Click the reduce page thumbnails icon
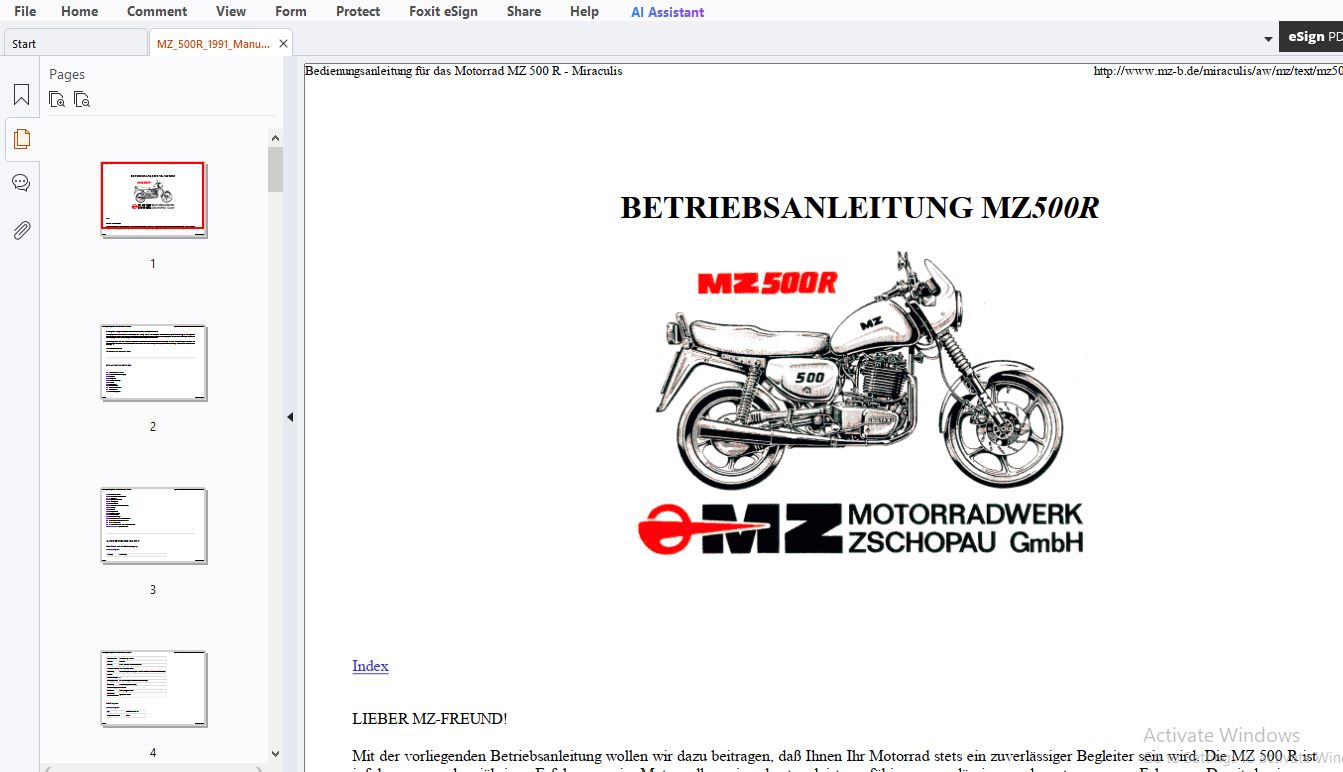The width and height of the screenshot is (1343, 772). coord(82,100)
